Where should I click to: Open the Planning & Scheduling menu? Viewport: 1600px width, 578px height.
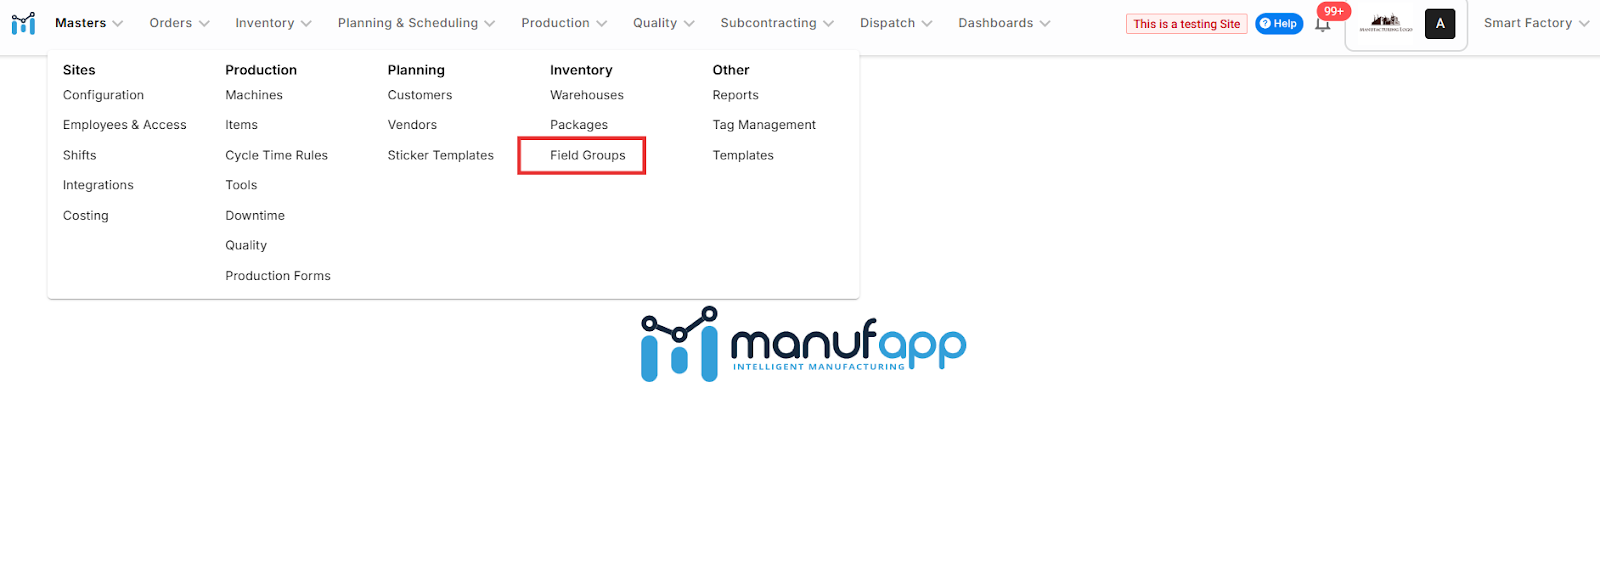[x=416, y=23]
